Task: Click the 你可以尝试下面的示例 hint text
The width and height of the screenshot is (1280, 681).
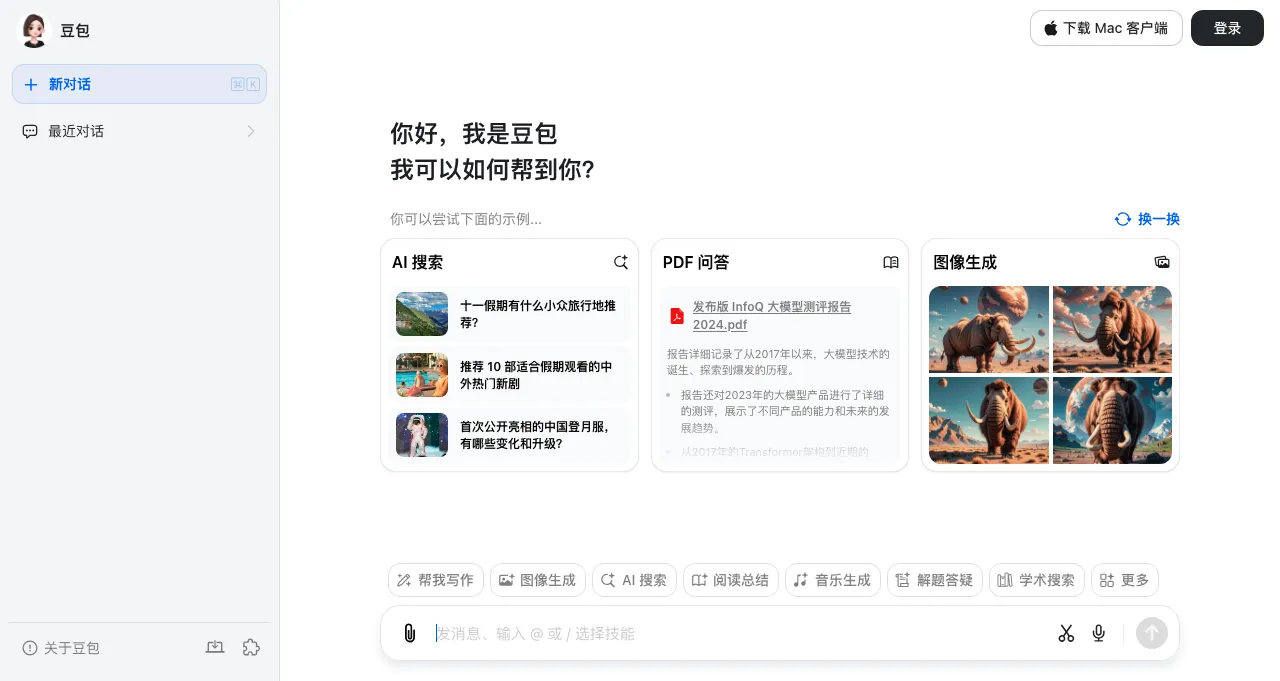Action: click(x=466, y=219)
